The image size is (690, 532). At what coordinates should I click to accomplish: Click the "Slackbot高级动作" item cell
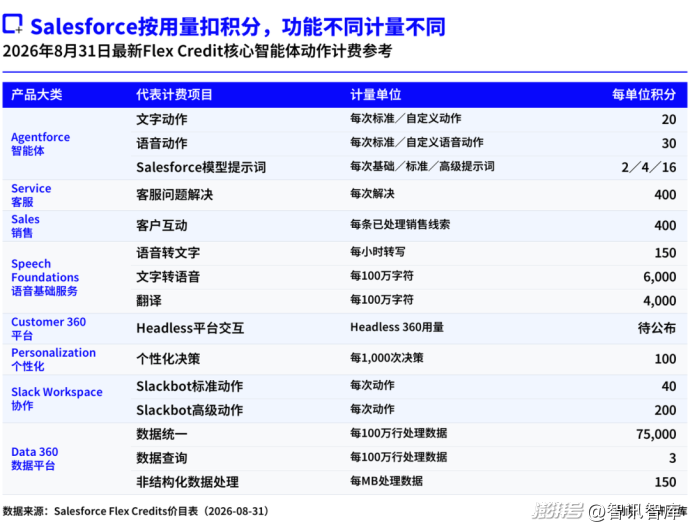coord(190,411)
